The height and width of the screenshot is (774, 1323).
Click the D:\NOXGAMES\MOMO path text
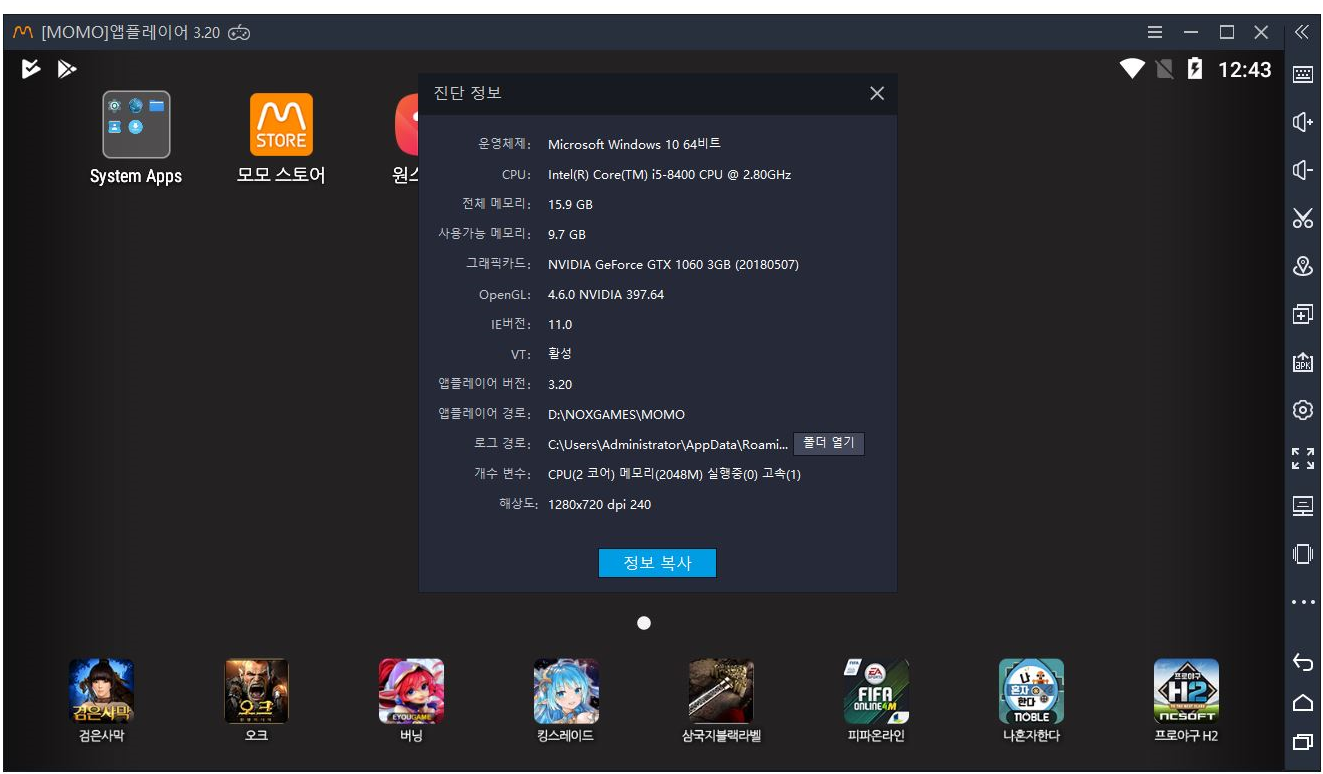coord(616,414)
